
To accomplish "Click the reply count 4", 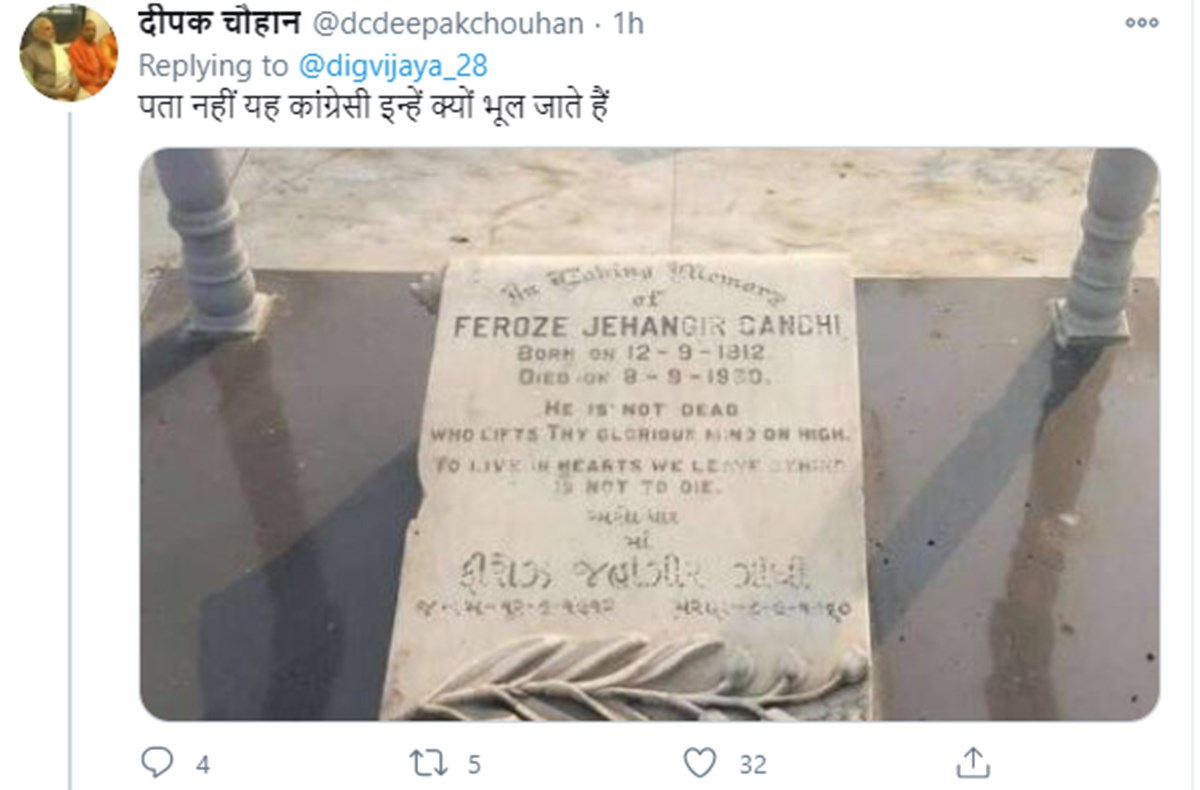I will pos(203,765).
